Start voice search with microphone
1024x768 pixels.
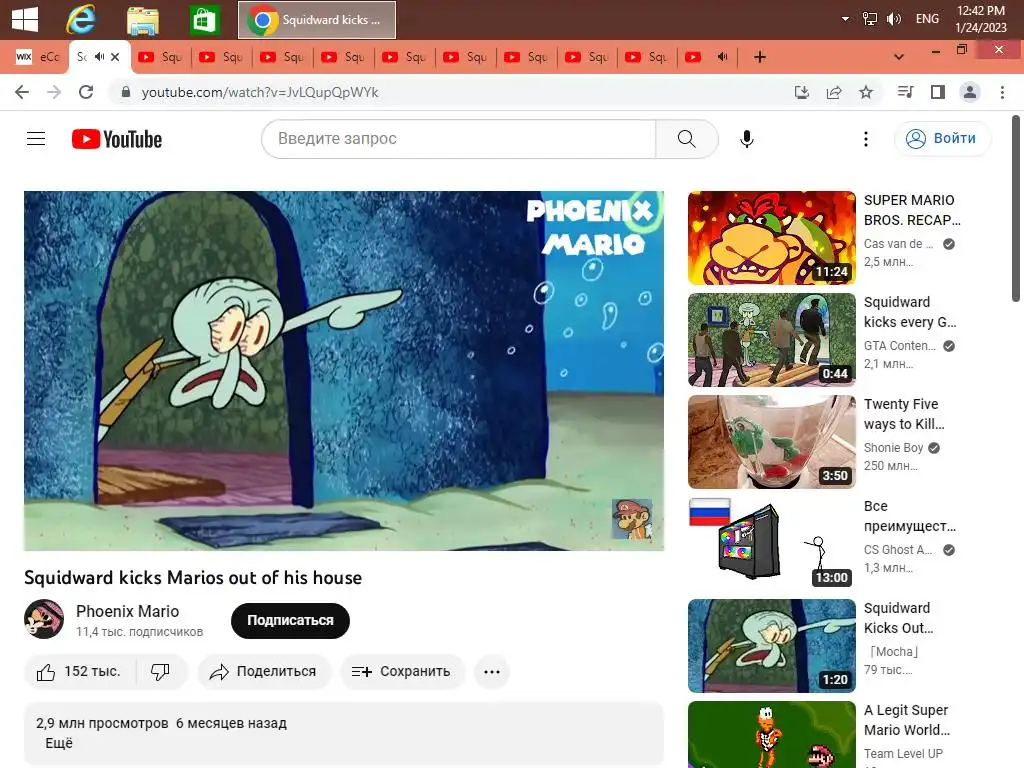pyautogui.click(x=746, y=138)
